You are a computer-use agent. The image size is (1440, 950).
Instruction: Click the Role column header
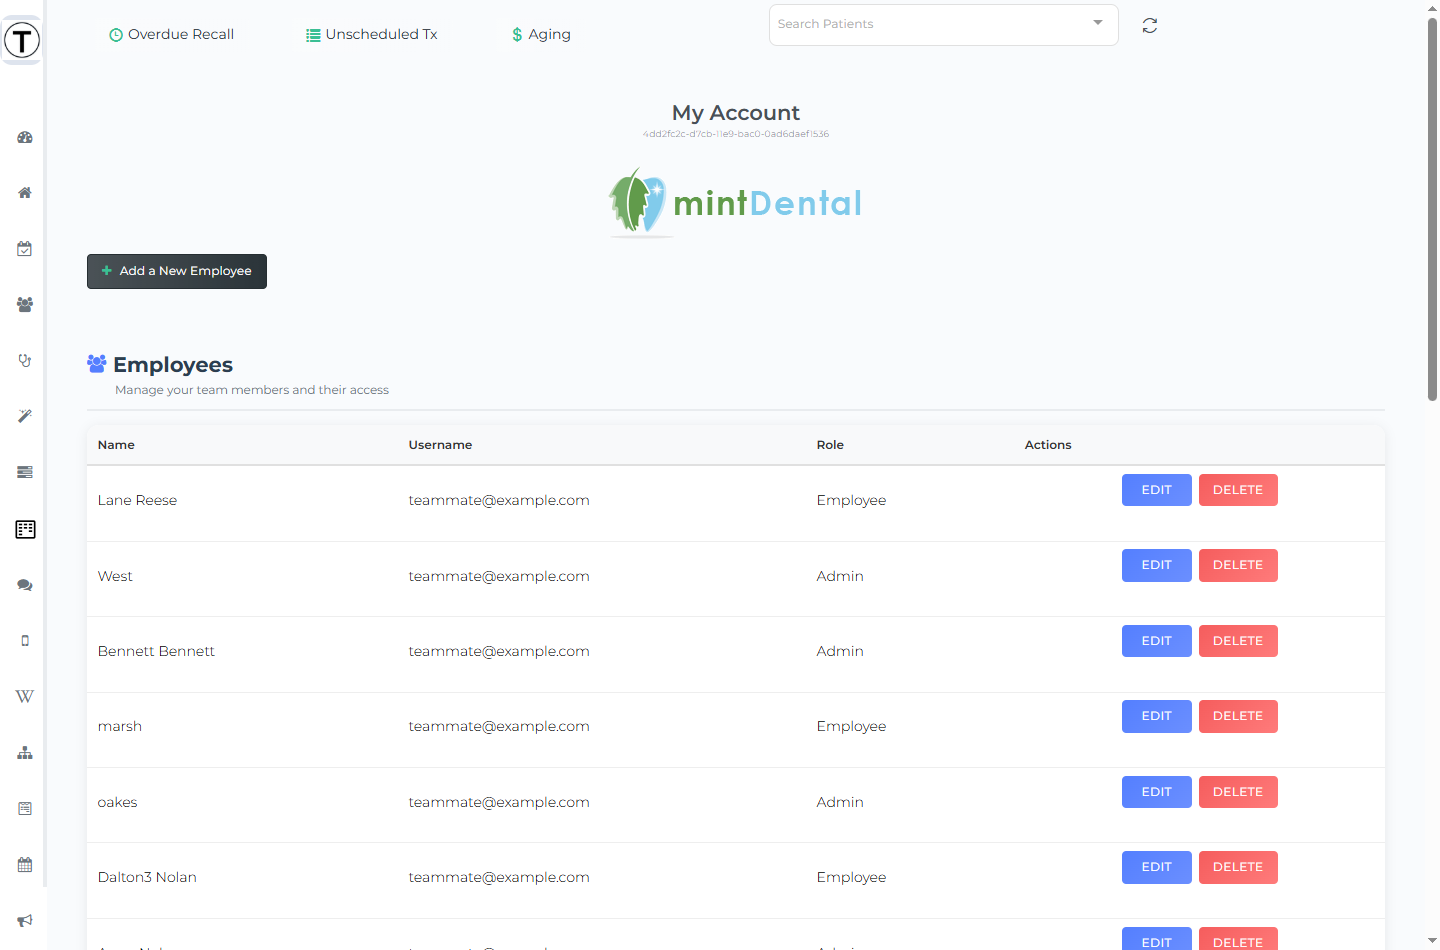(830, 445)
